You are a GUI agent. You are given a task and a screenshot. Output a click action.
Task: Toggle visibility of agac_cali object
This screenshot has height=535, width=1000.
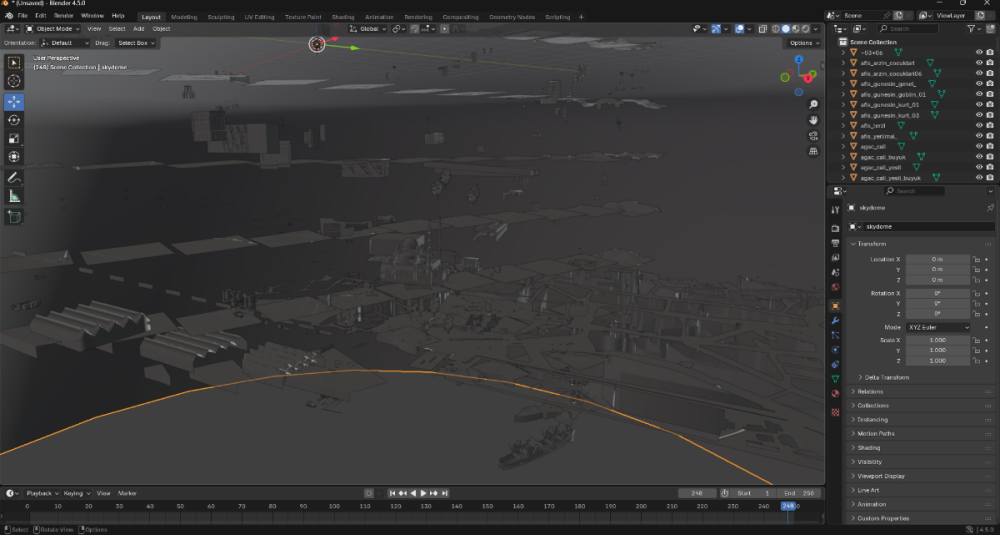pos(978,146)
